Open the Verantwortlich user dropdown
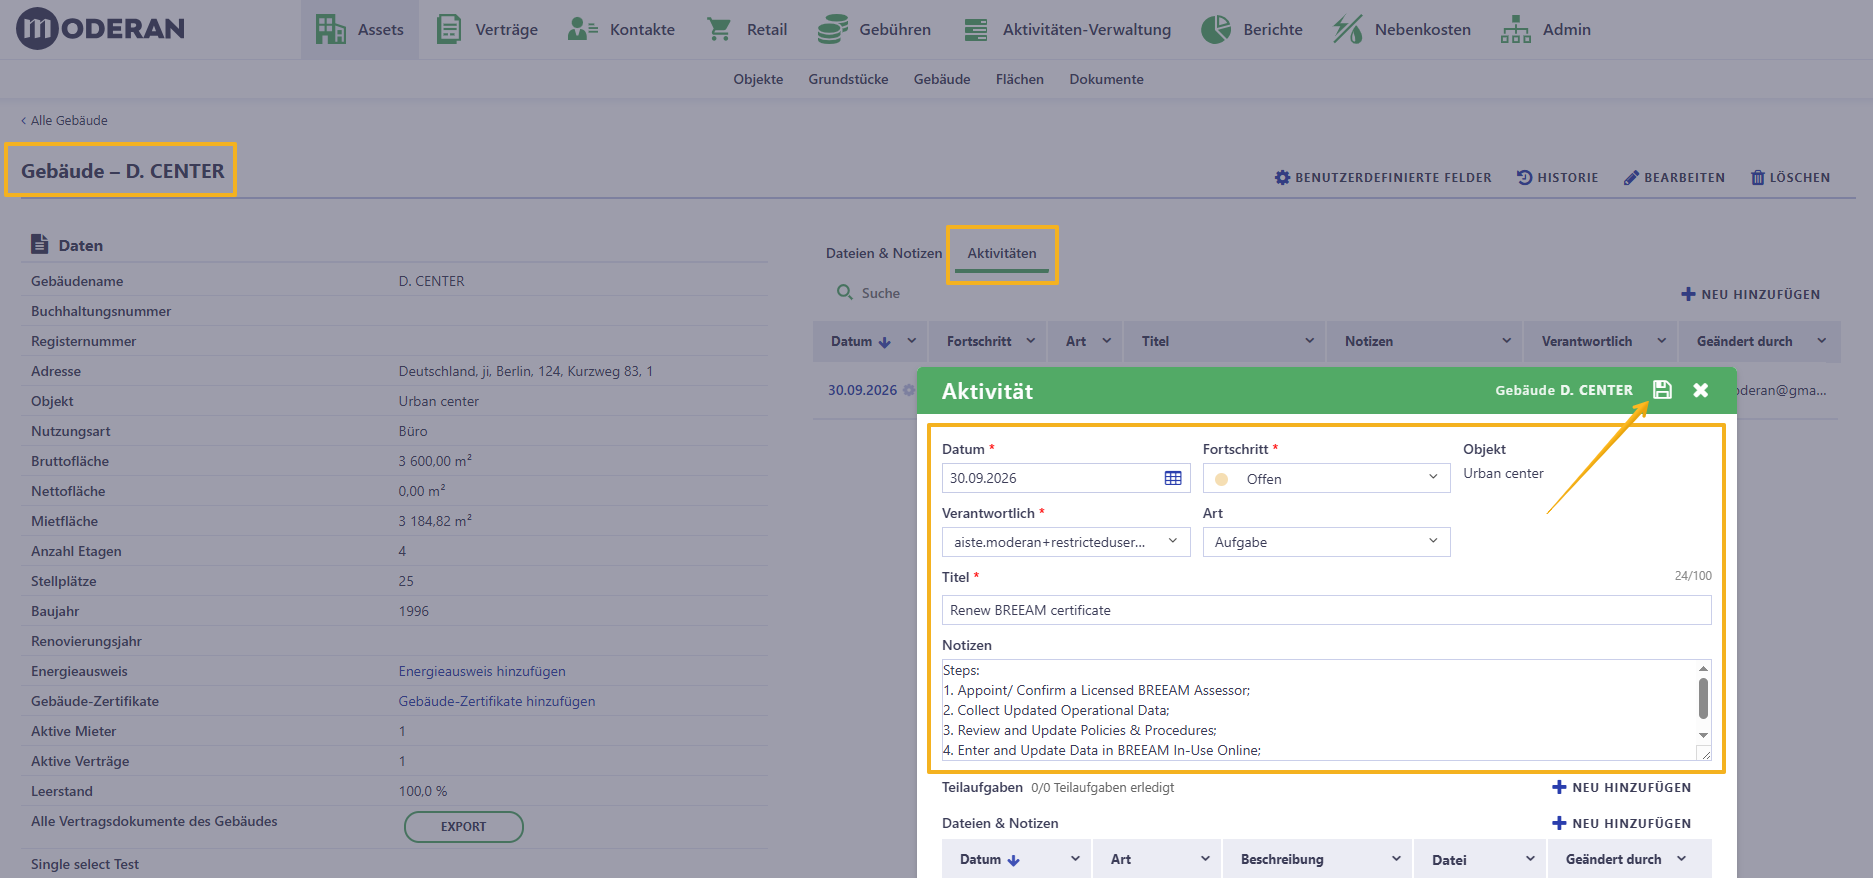1873x878 pixels. click(1066, 542)
